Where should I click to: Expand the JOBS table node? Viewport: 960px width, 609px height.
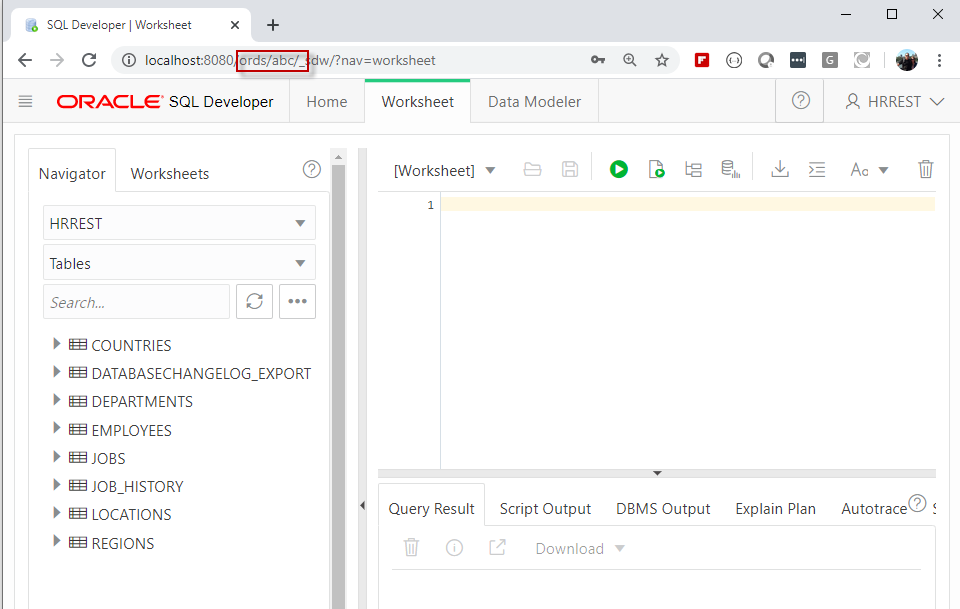click(56, 457)
